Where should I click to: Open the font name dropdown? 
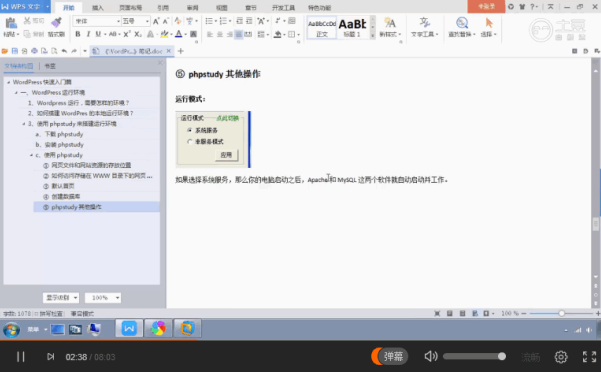pyautogui.click(x=118, y=21)
